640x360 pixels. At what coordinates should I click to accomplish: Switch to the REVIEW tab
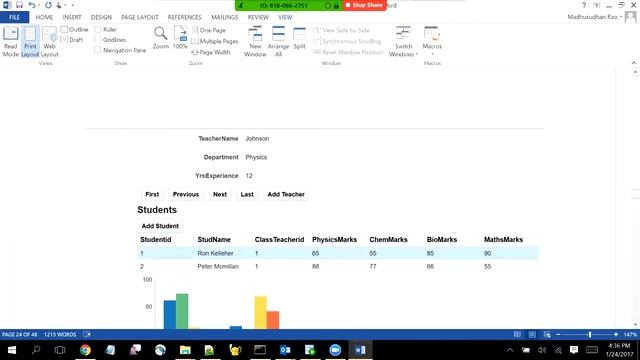pyautogui.click(x=258, y=17)
